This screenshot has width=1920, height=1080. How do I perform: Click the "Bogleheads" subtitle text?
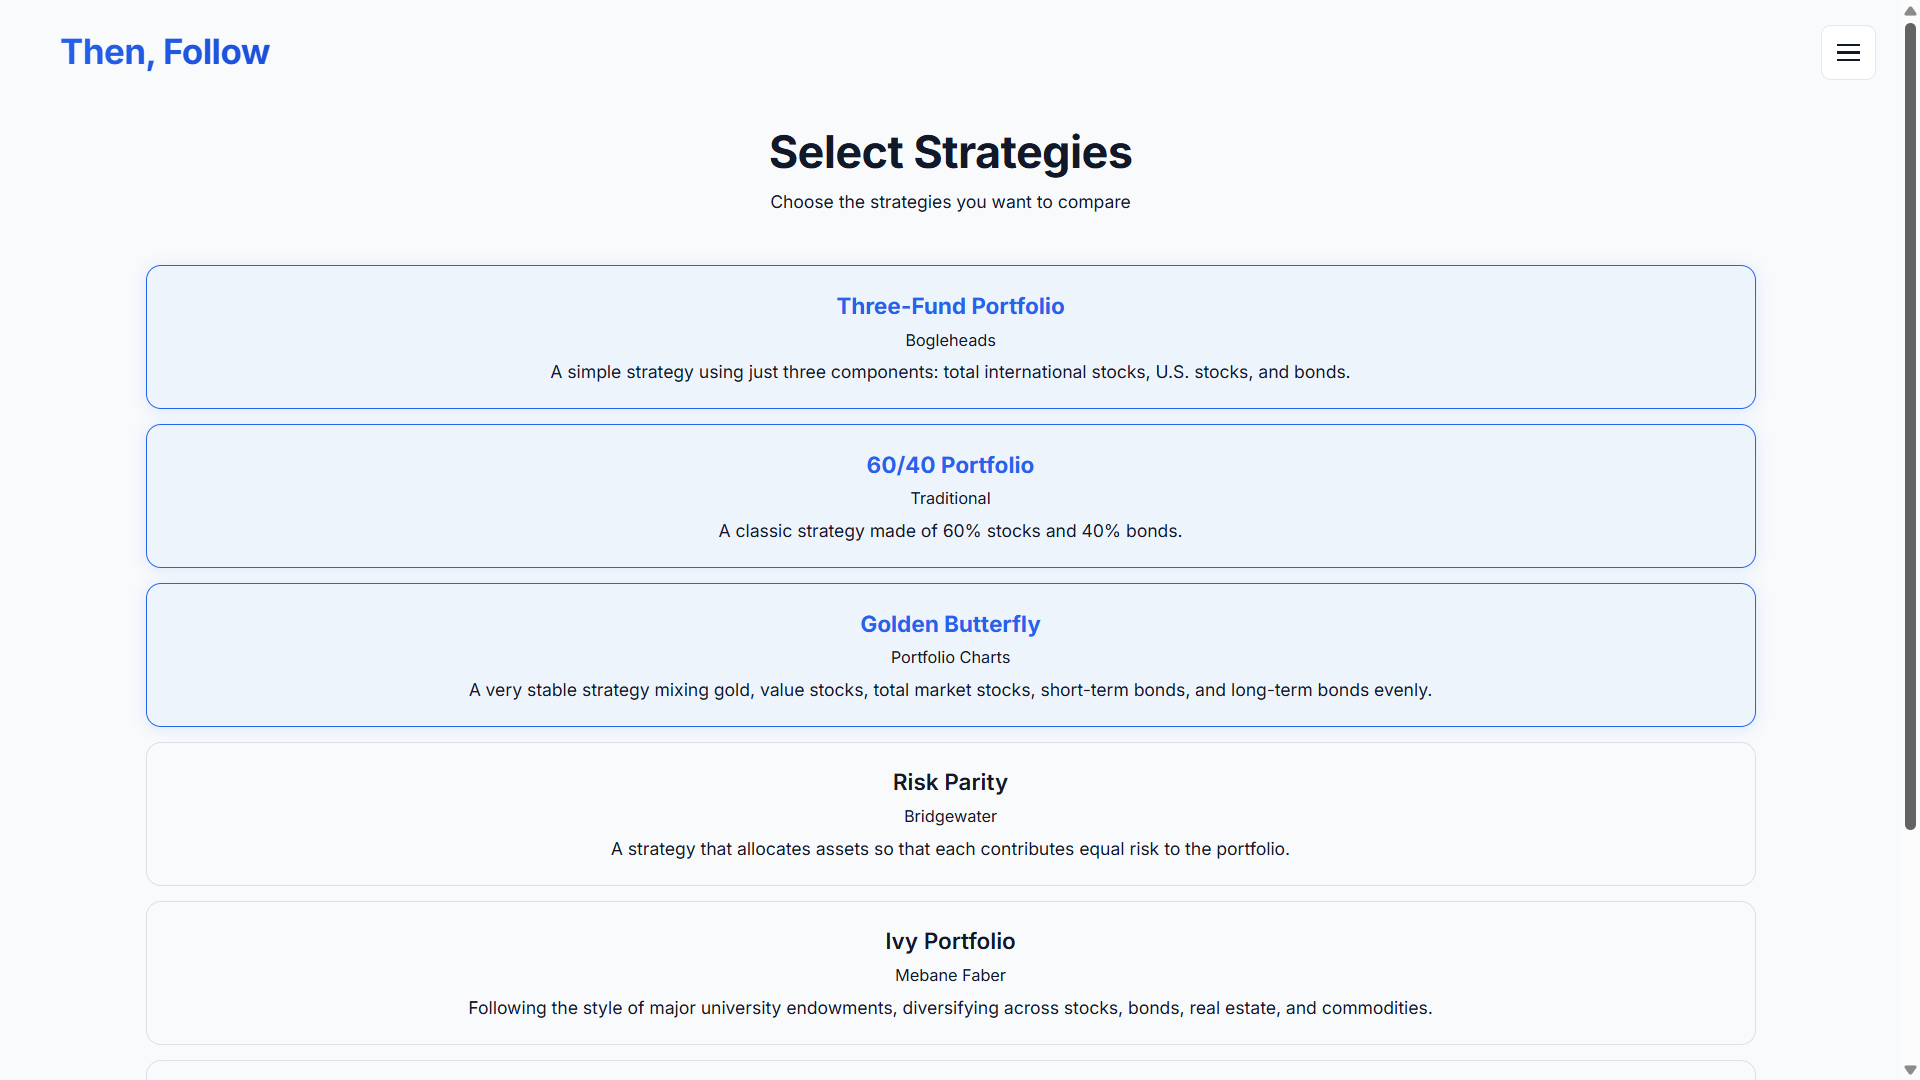point(949,340)
